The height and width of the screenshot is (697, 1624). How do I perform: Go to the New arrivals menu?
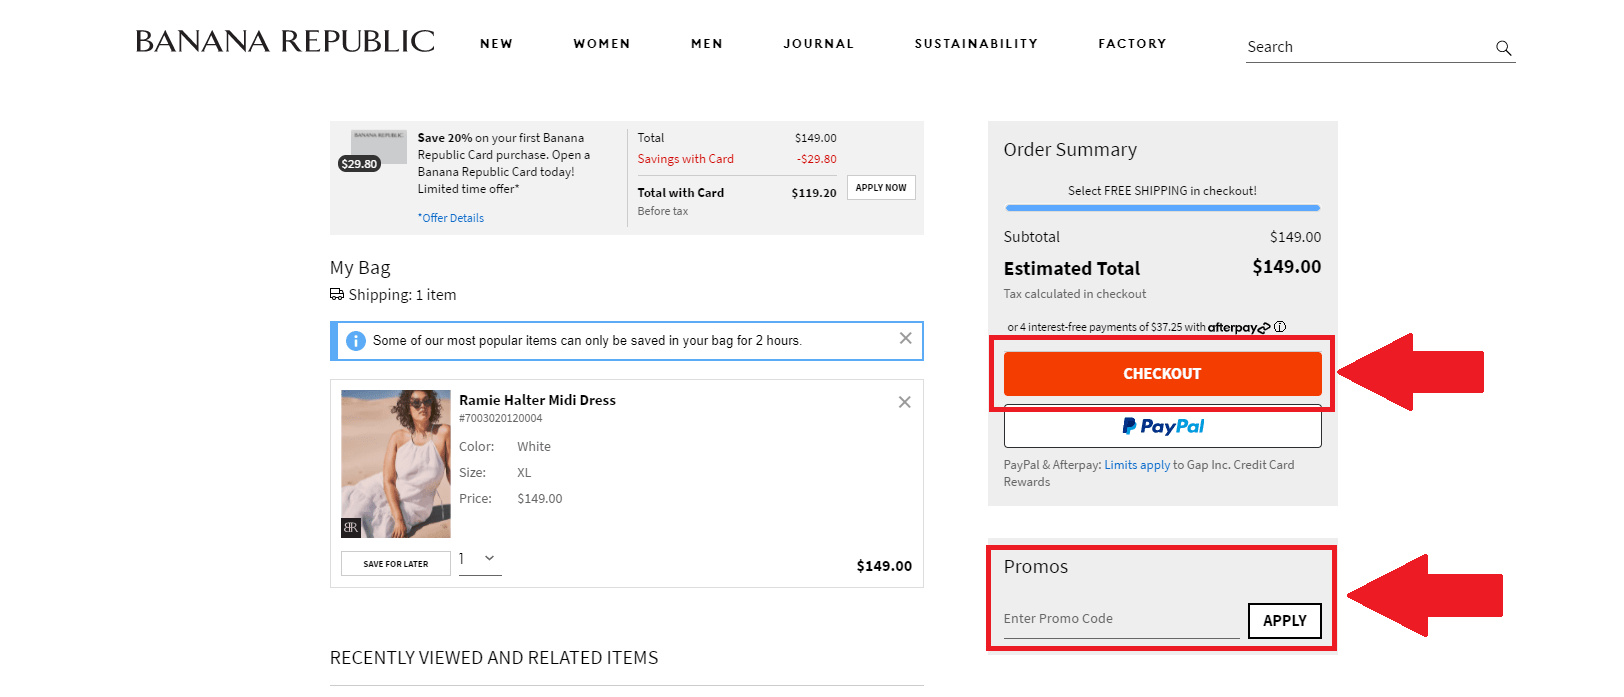coord(496,44)
